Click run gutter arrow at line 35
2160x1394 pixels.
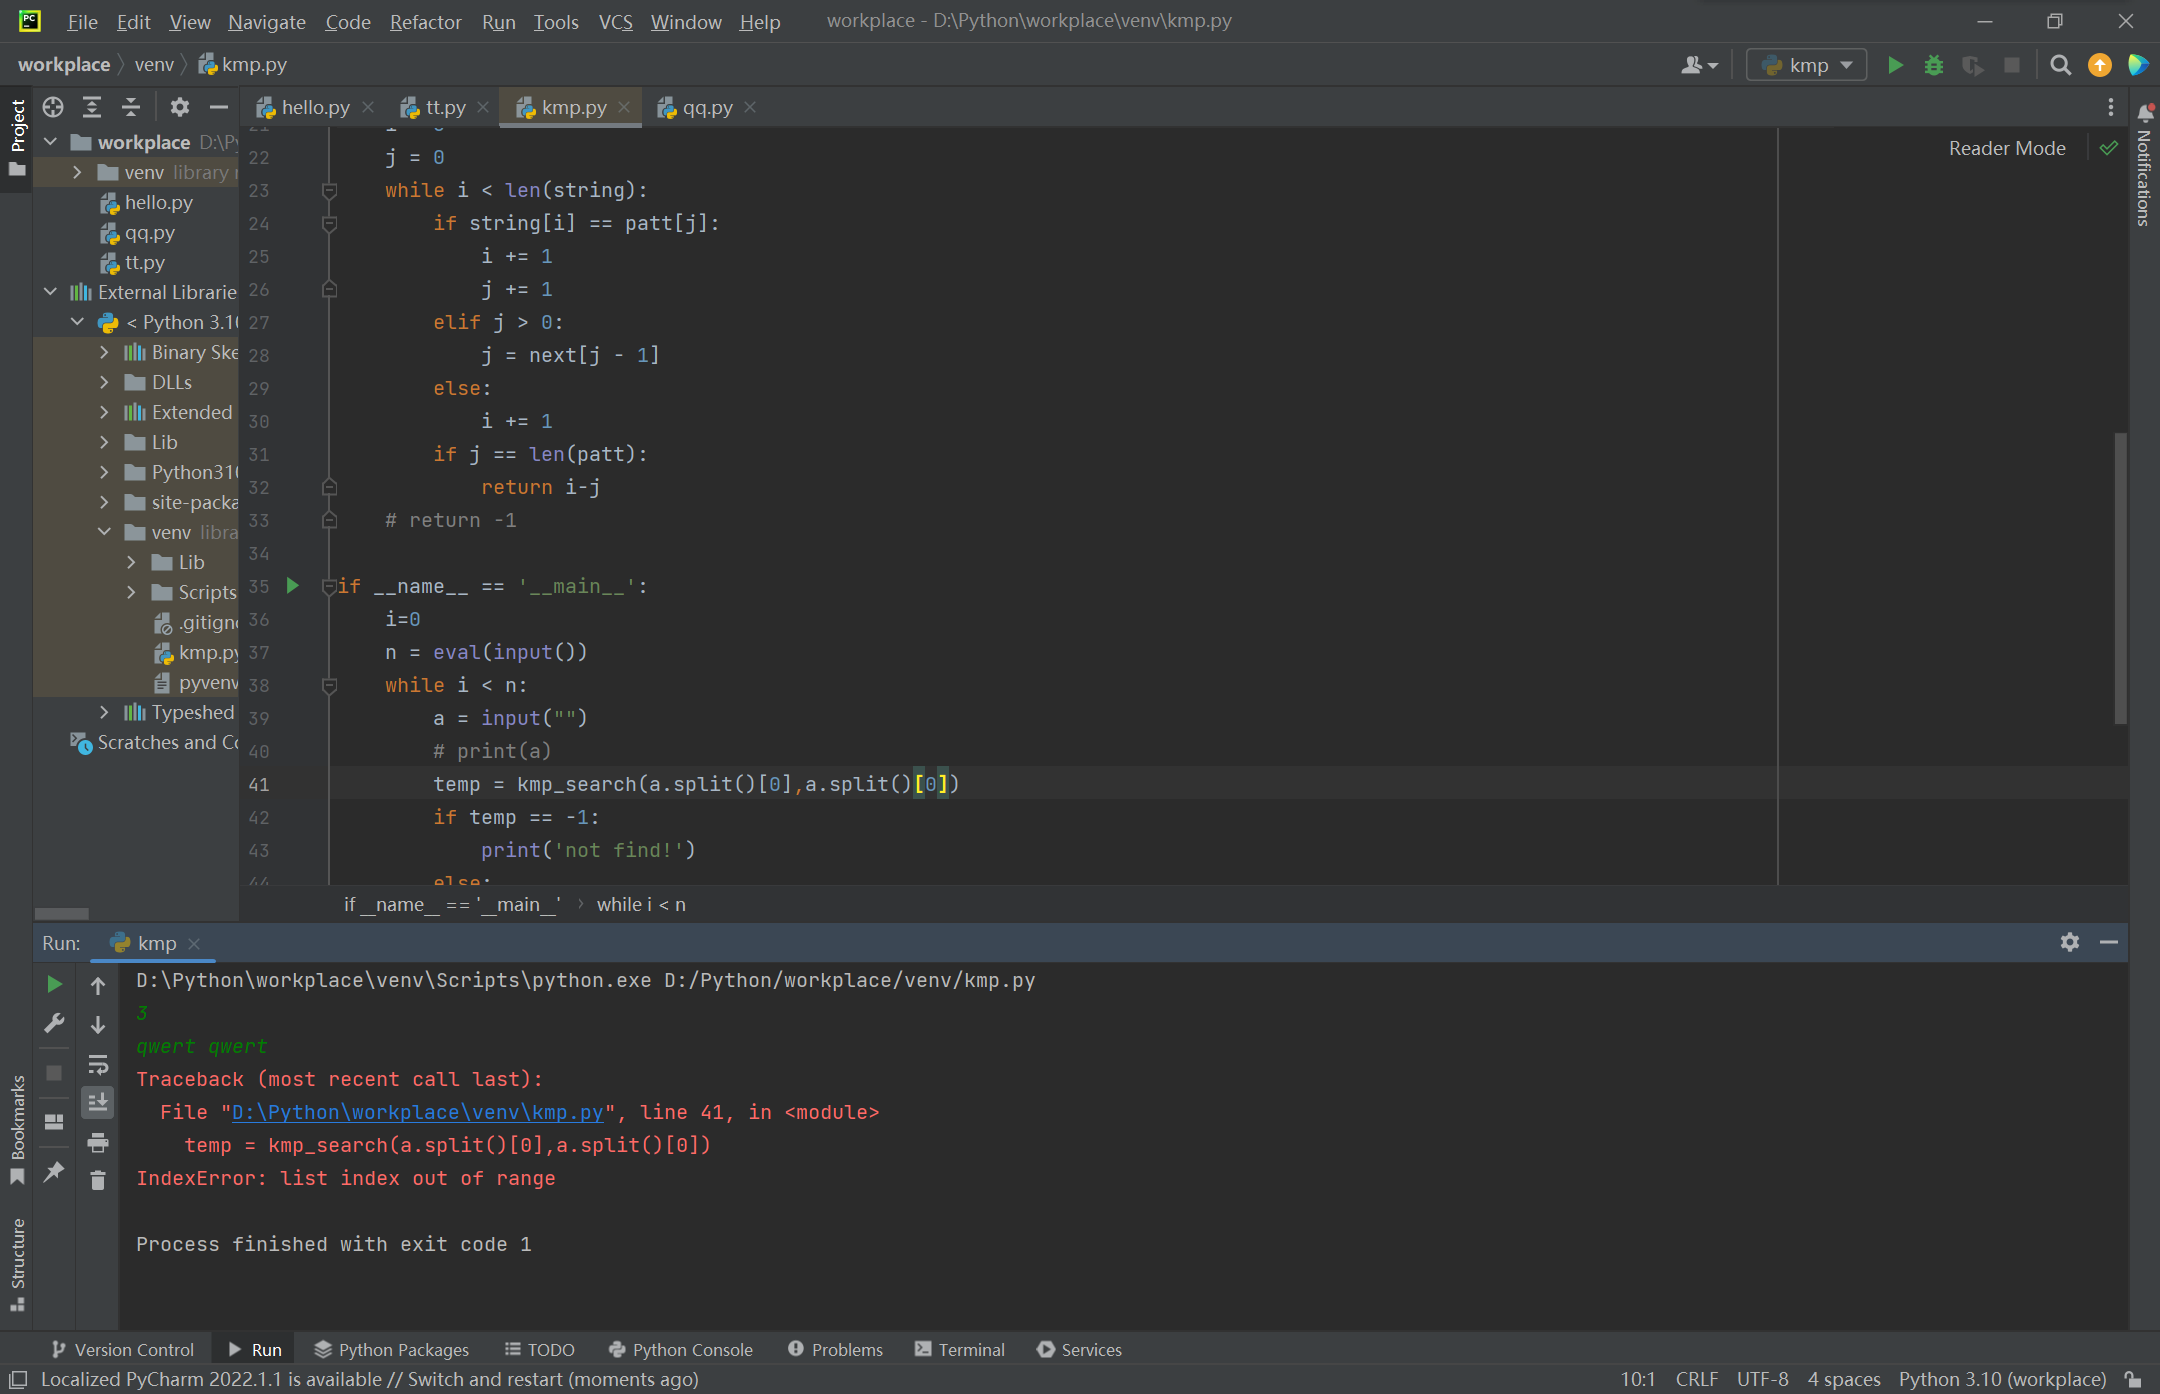(293, 585)
